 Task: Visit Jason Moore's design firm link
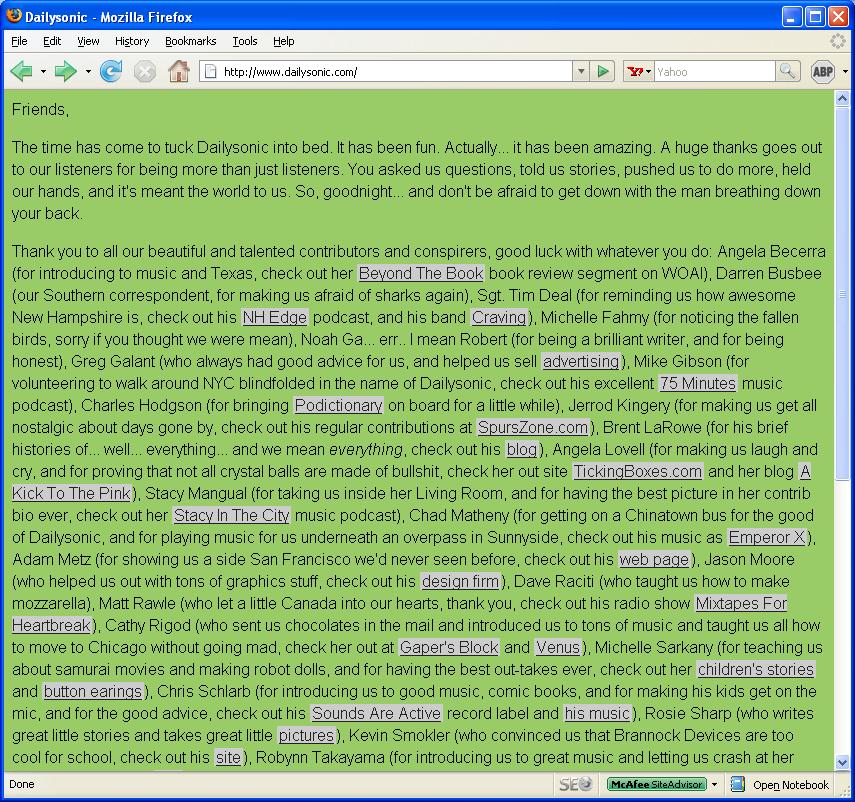coord(460,581)
